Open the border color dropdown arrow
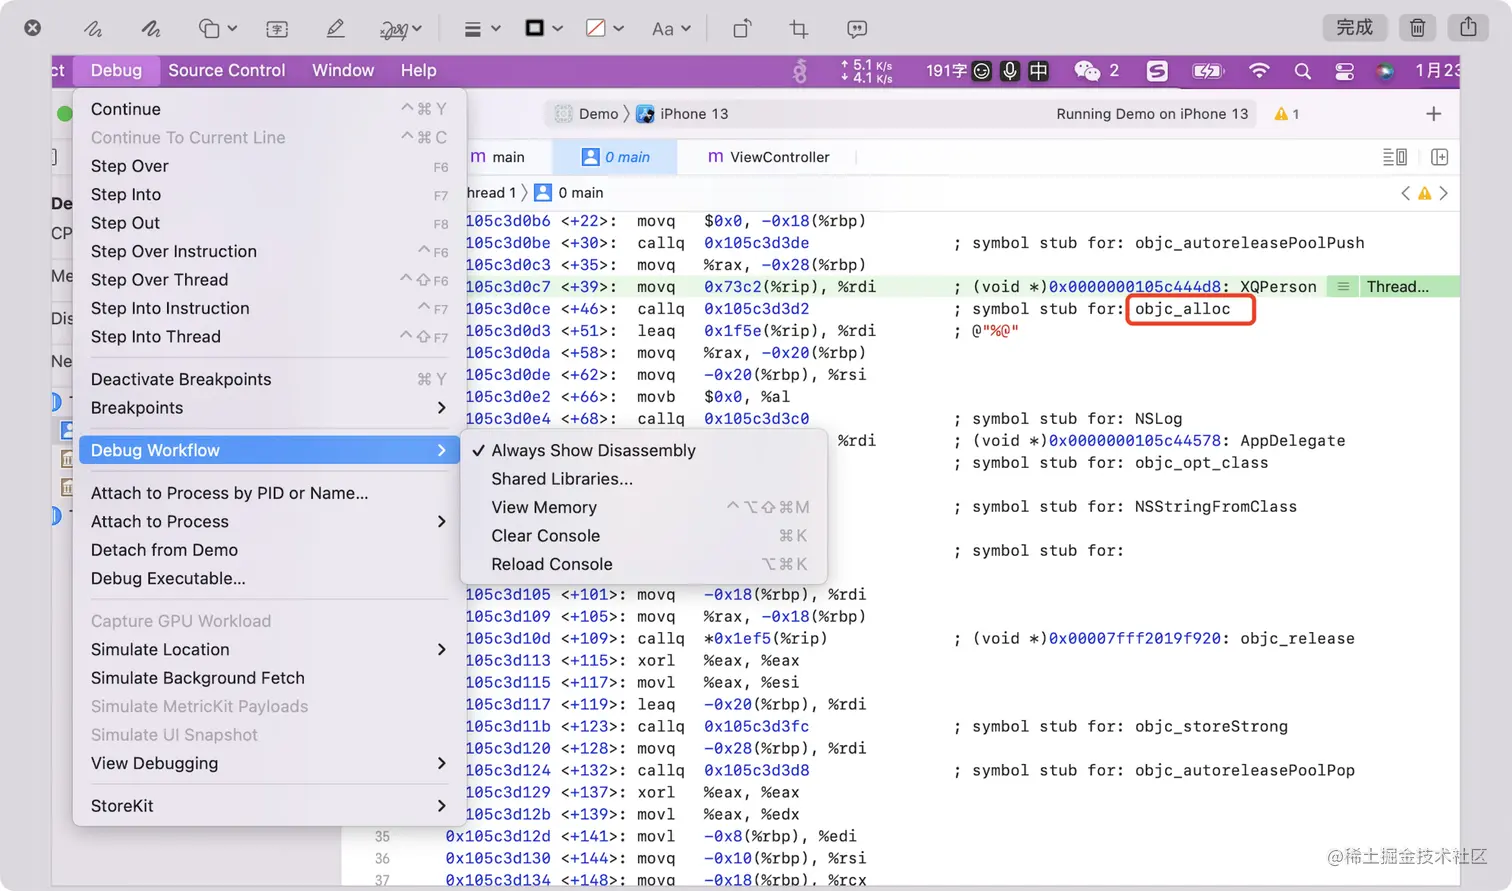This screenshot has width=1512, height=891. pyautogui.click(x=557, y=29)
